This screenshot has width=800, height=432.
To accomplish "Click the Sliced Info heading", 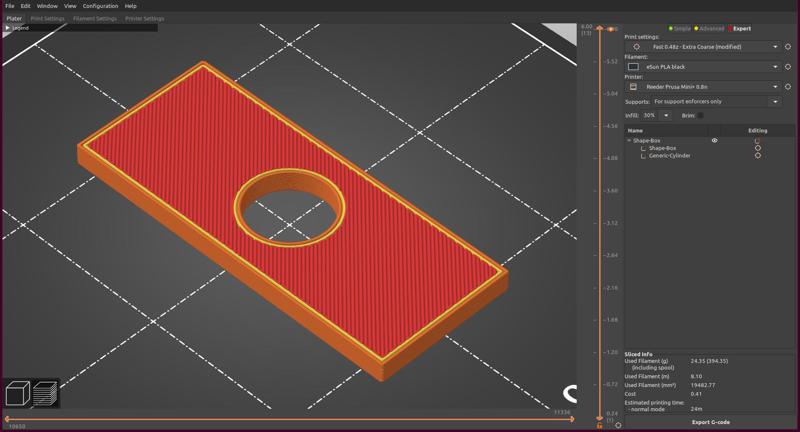I will [x=638, y=354].
